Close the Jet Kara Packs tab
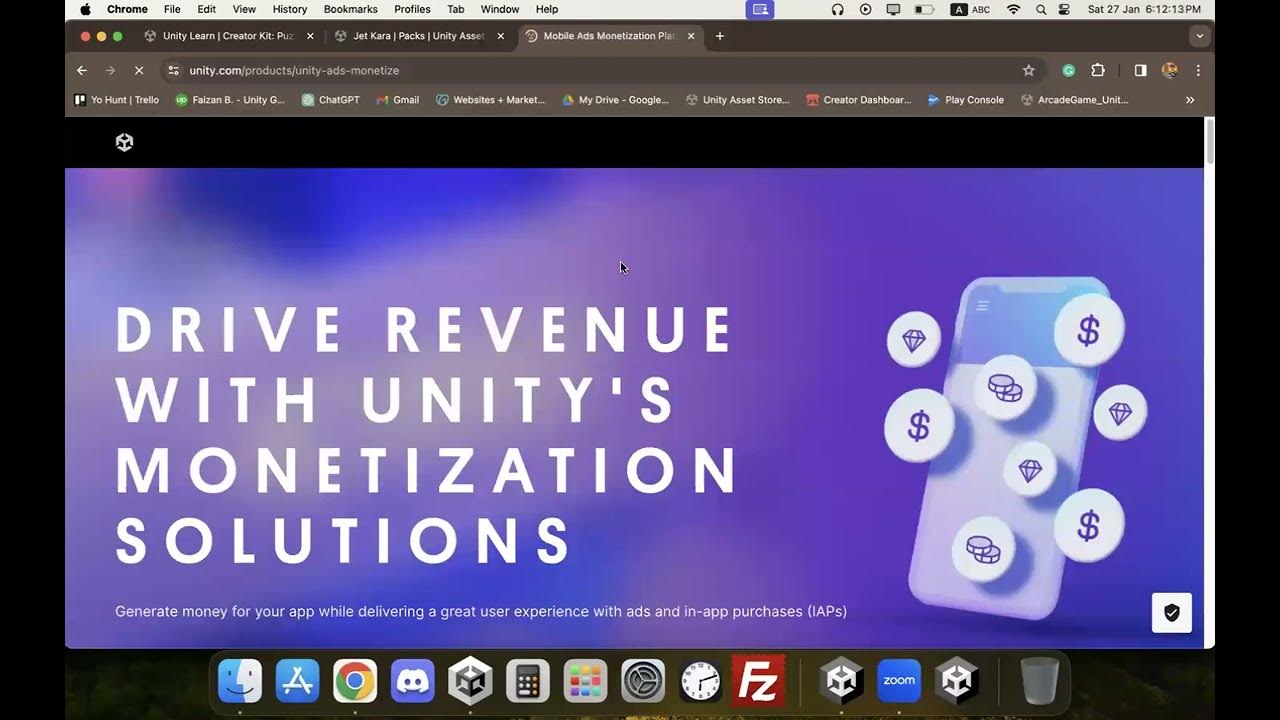 pyautogui.click(x=501, y=36)
